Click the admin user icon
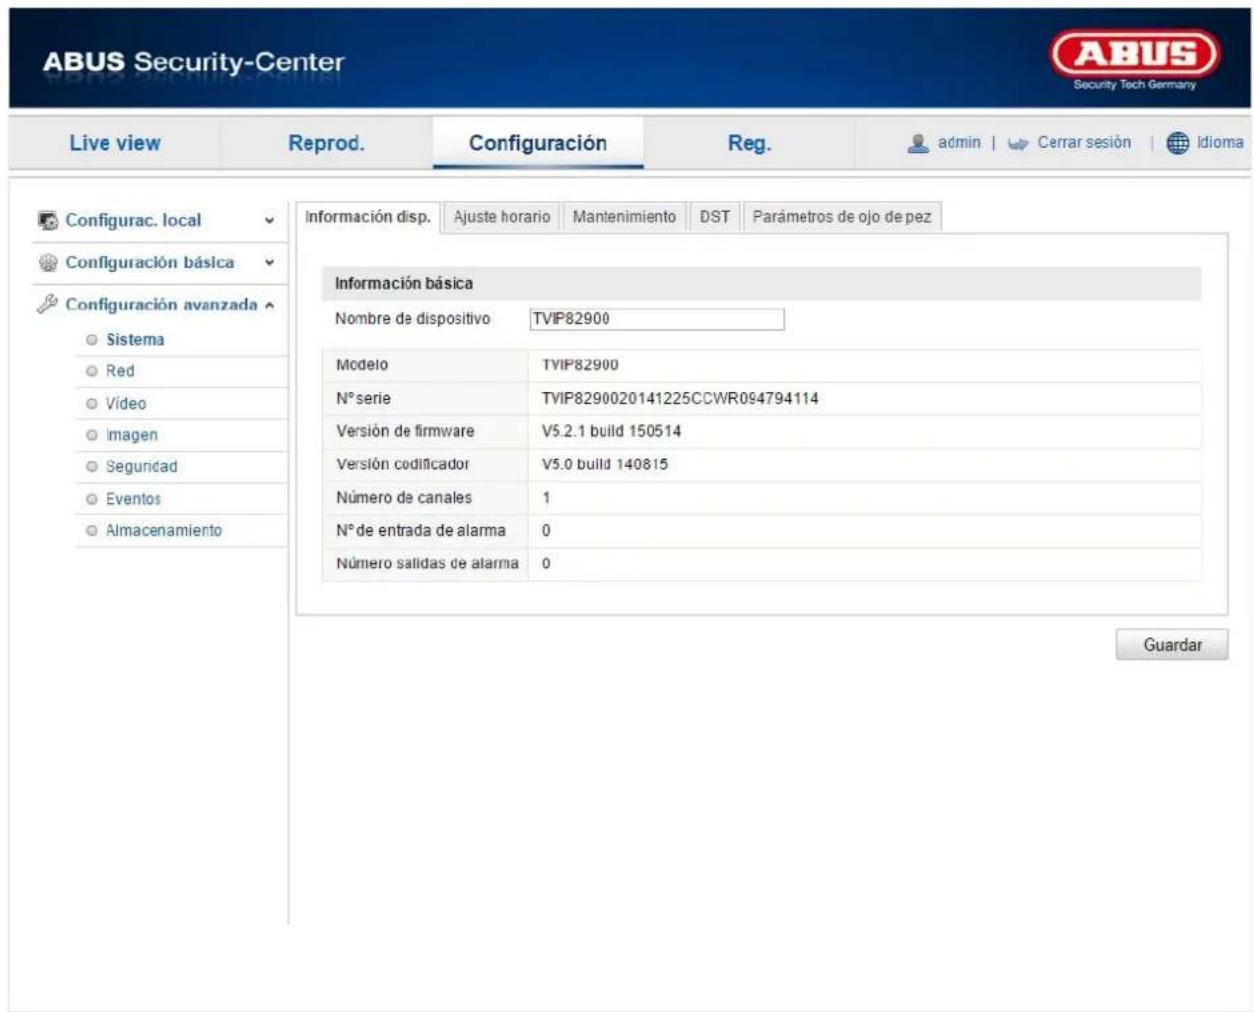1254x1012 pixels. click(x=918, y=143)
